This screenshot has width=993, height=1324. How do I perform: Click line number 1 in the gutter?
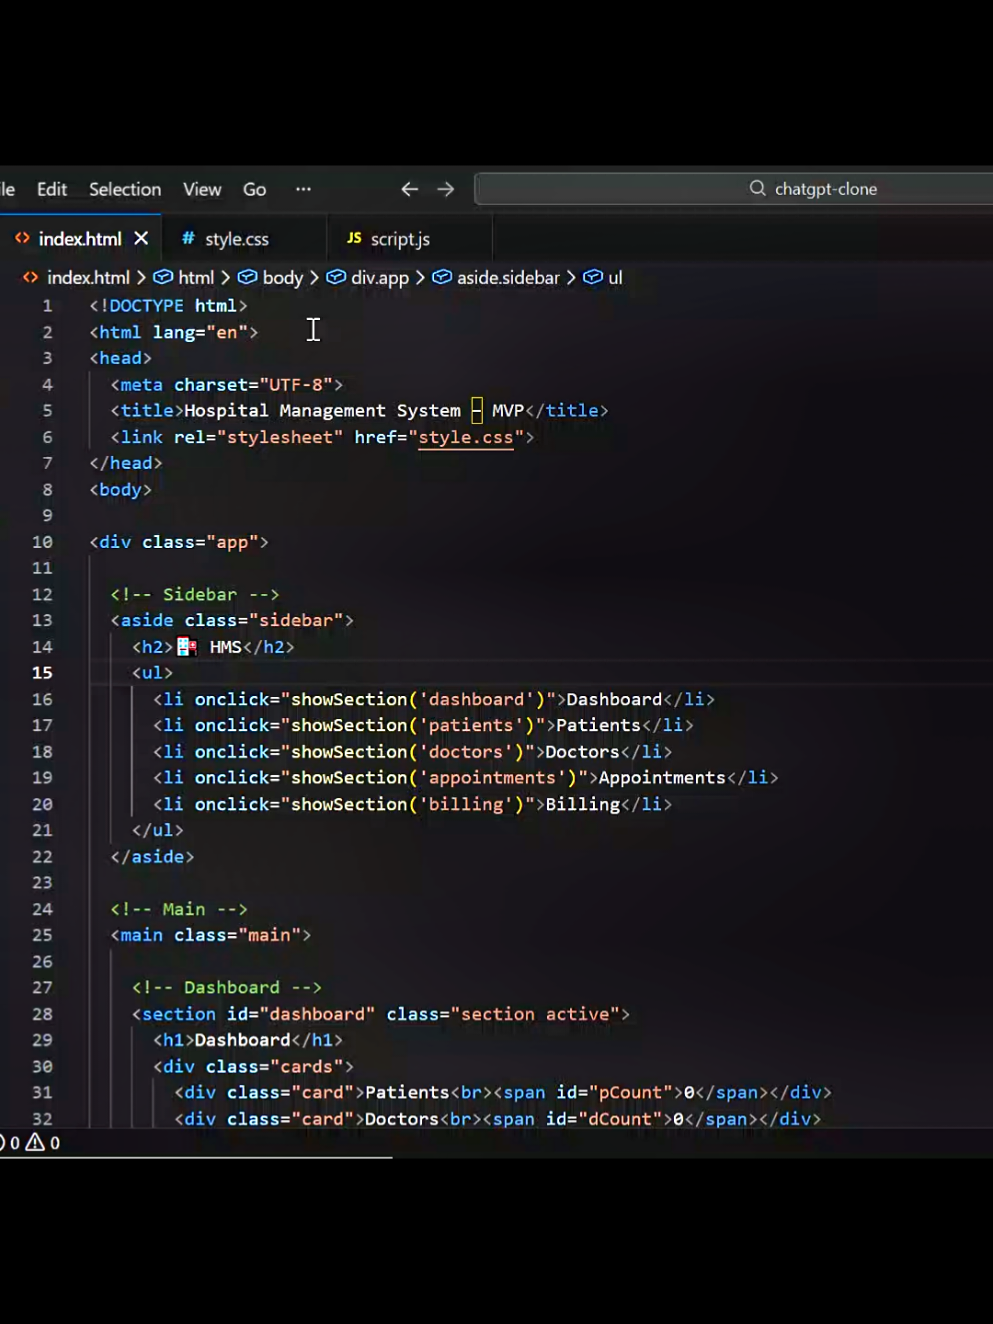[47, 306]
